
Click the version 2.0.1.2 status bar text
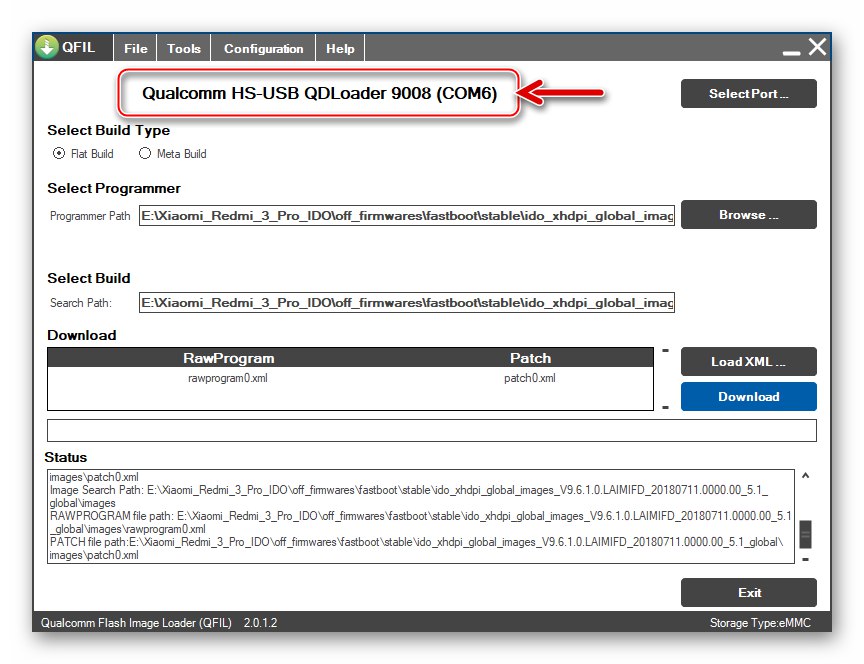click(x=261, y=623)
